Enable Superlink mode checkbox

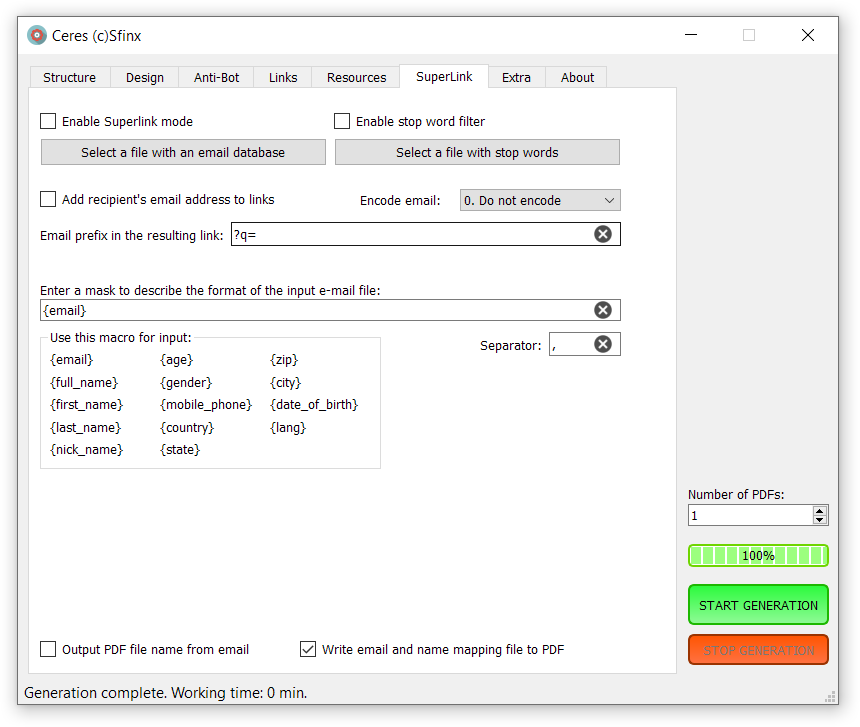(x=48, y=121)
